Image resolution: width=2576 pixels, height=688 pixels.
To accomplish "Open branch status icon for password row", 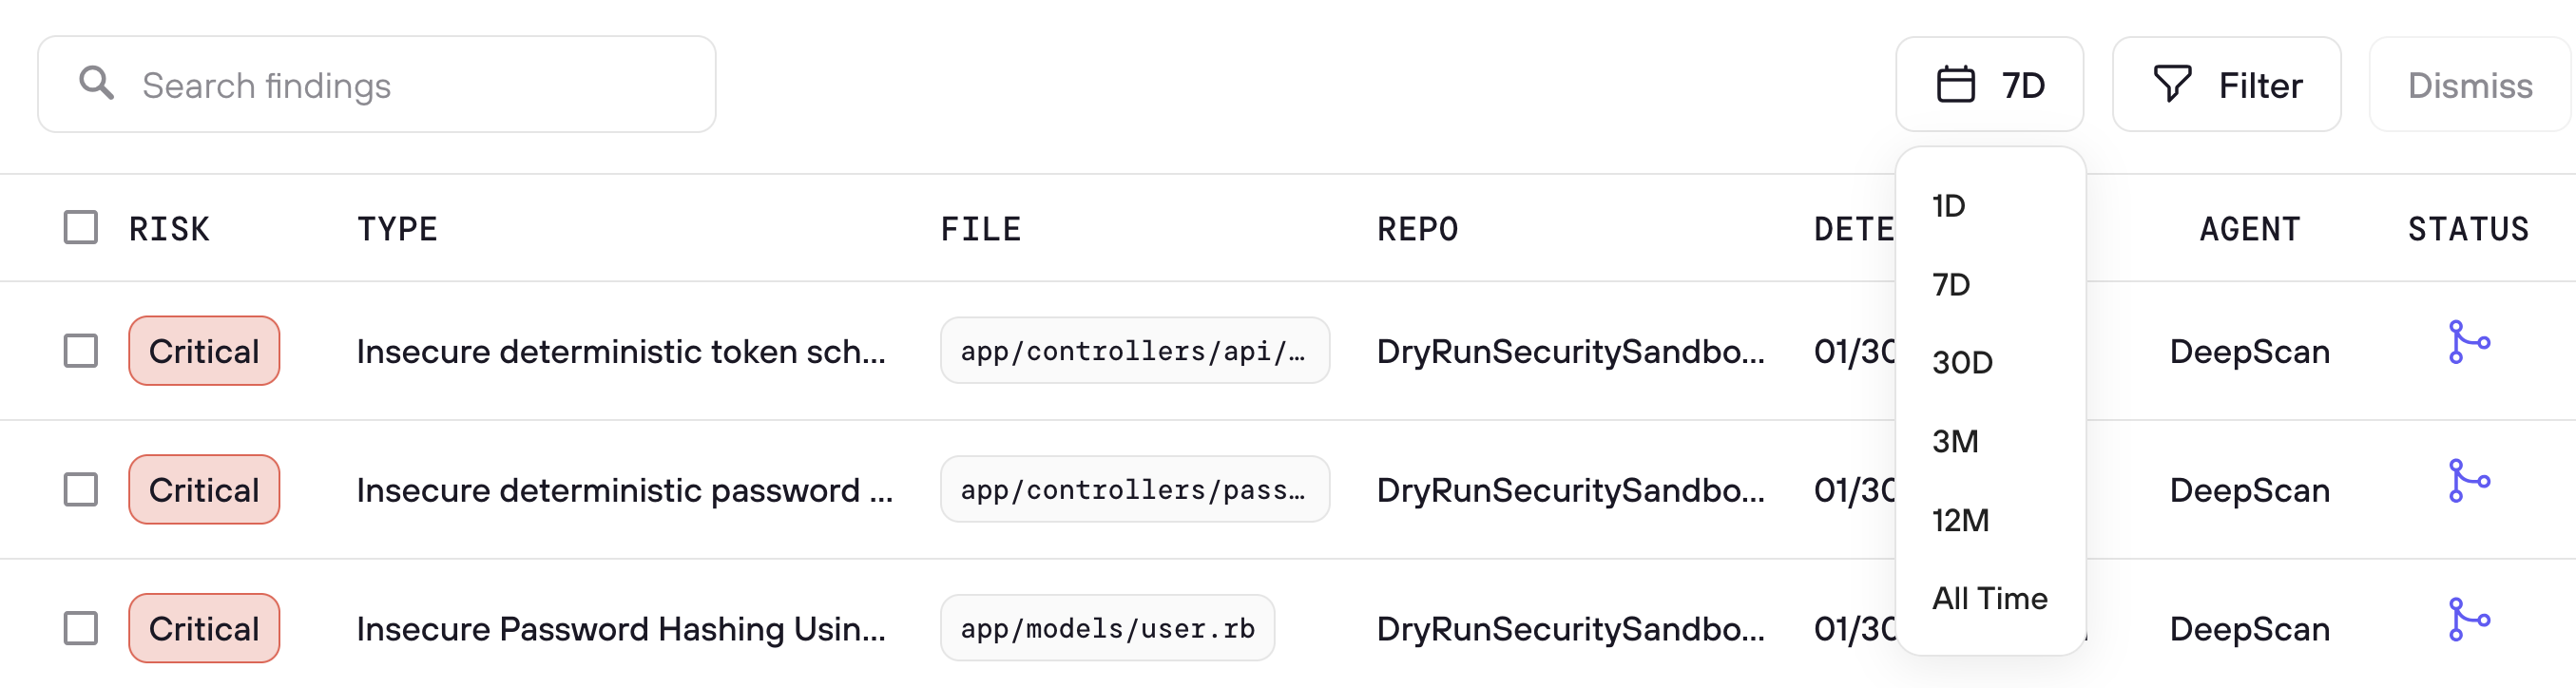I will click(2468, 482).
